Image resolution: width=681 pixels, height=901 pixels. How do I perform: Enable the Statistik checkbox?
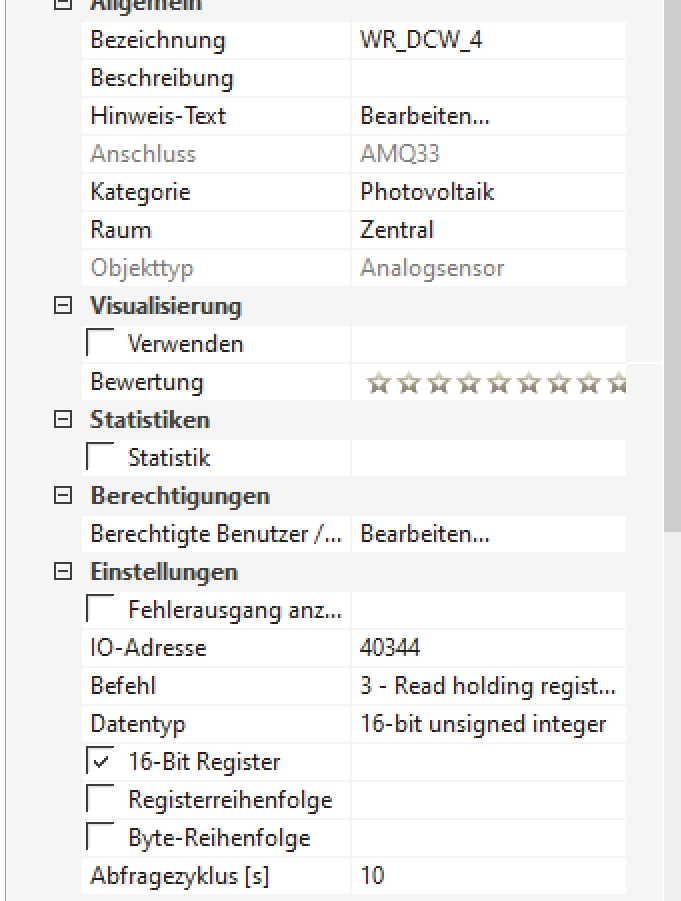click(x=101, y=458)
